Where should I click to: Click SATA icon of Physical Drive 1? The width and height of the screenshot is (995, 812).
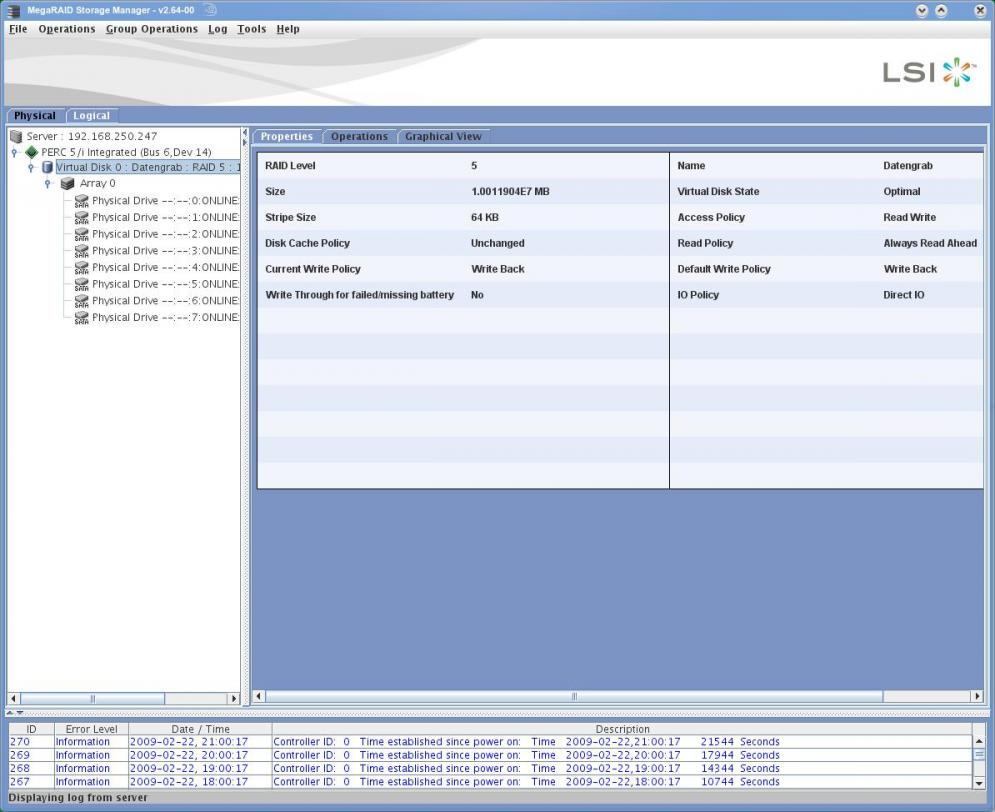coord(81,218)
